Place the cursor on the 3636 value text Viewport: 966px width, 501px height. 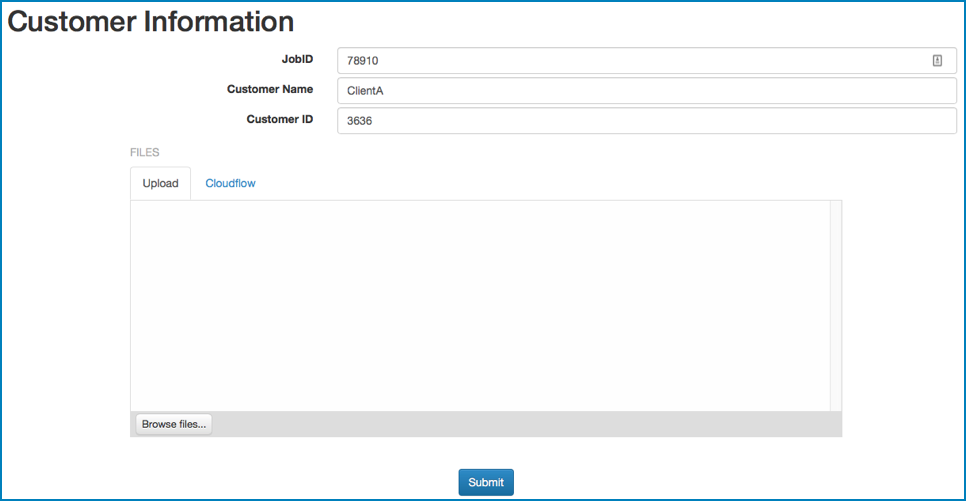click(359, 121)
